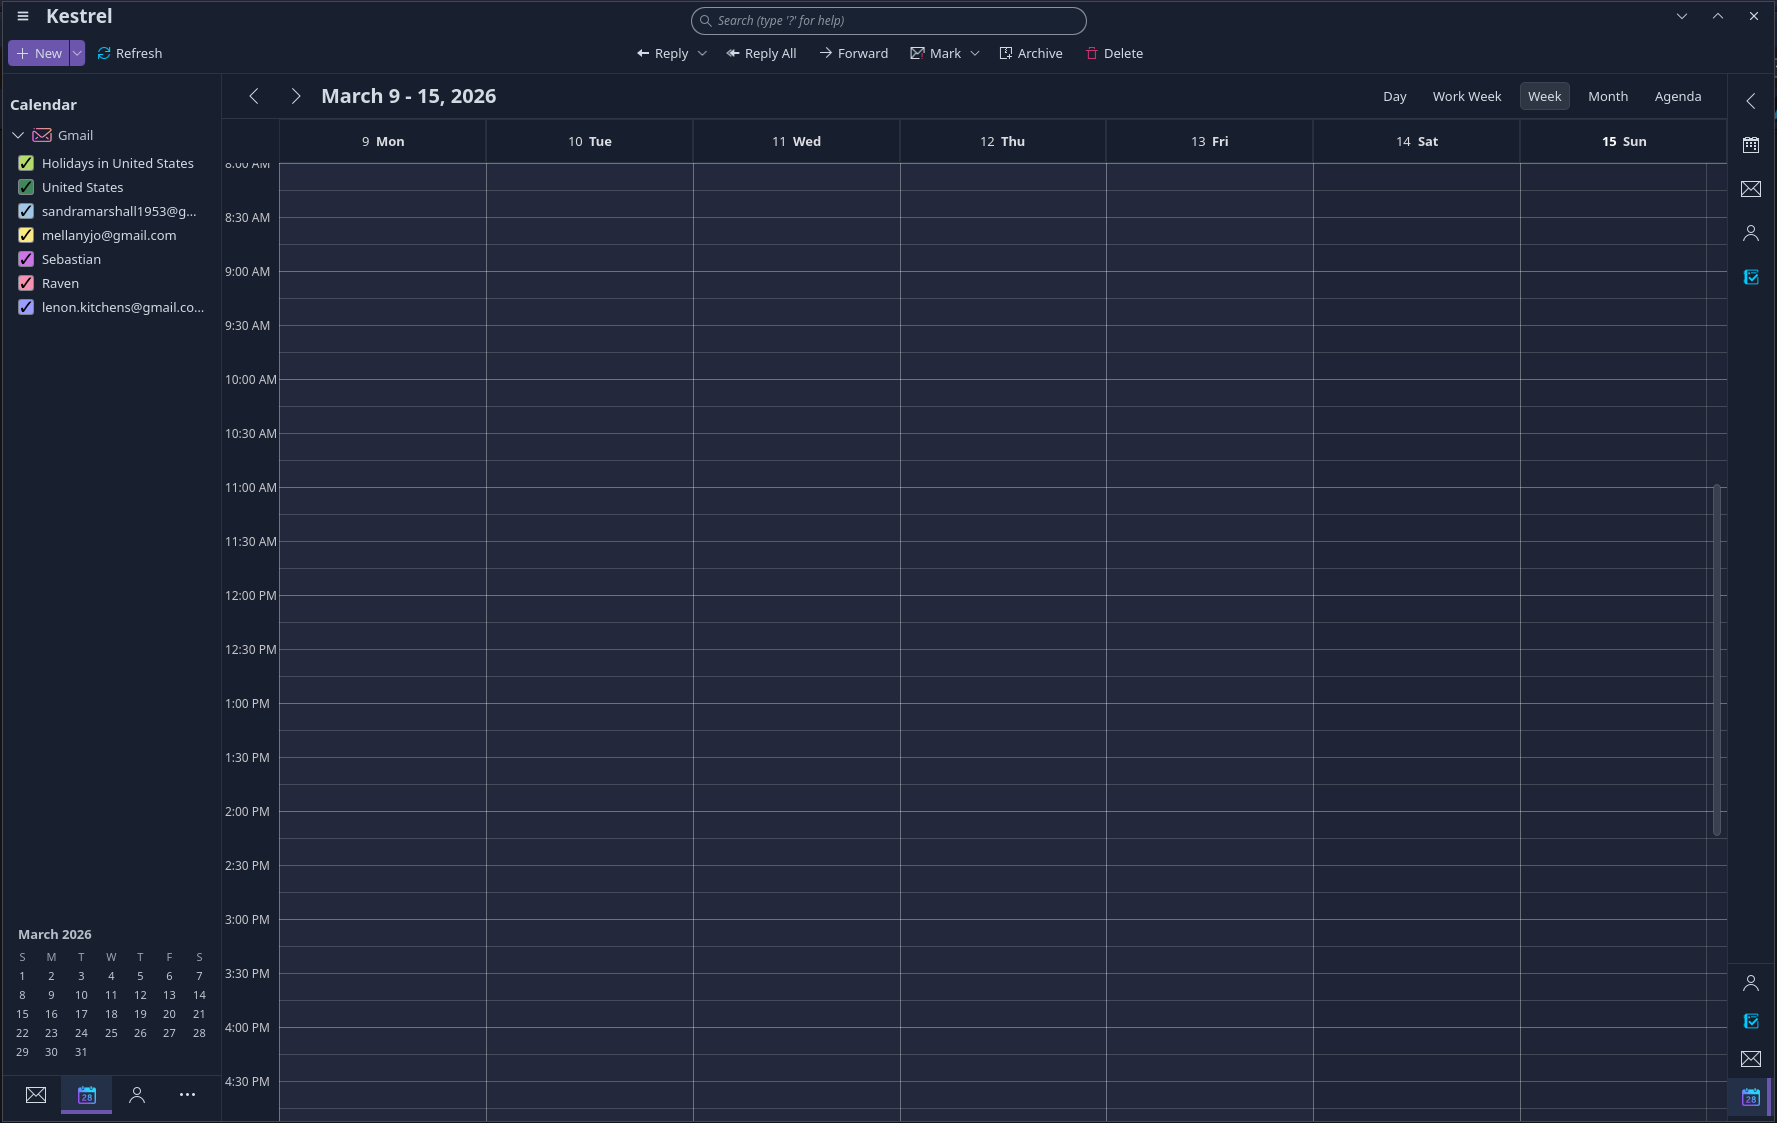Click day 20 in the March mini calendar
The height and width of the screenshot is (1123, 1777).
tap(169, 1014)
